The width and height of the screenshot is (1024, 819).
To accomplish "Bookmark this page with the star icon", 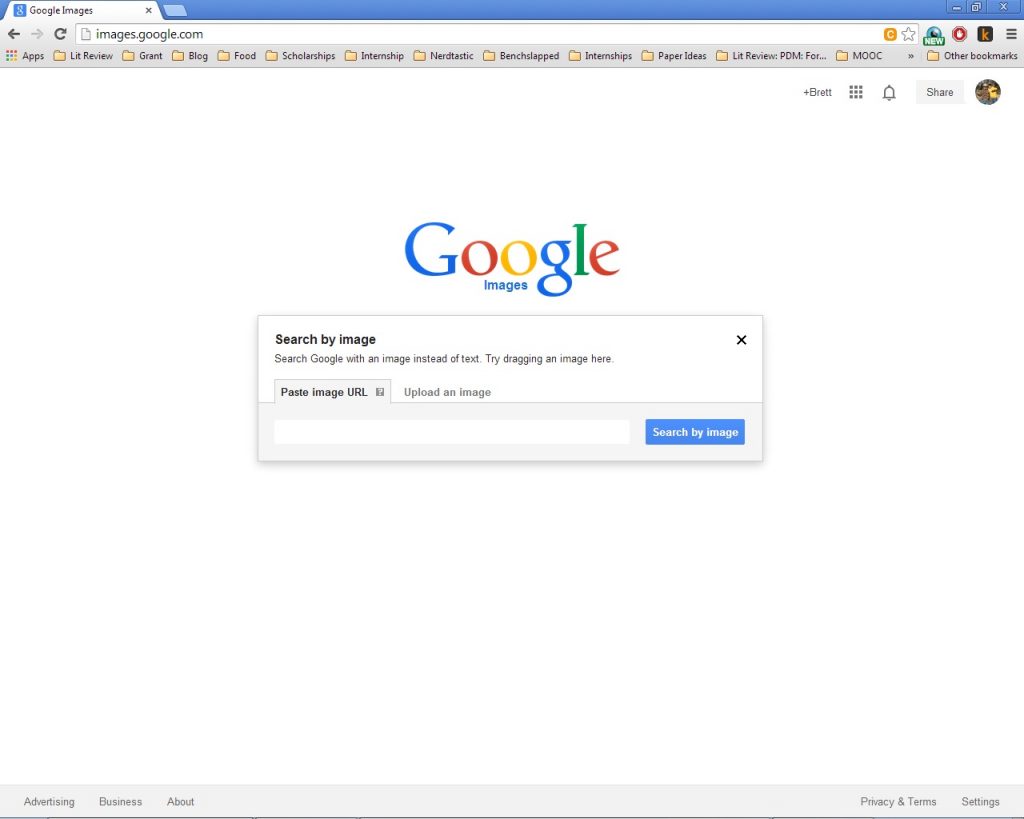I will pyautogui.click(x=908, y=34).
